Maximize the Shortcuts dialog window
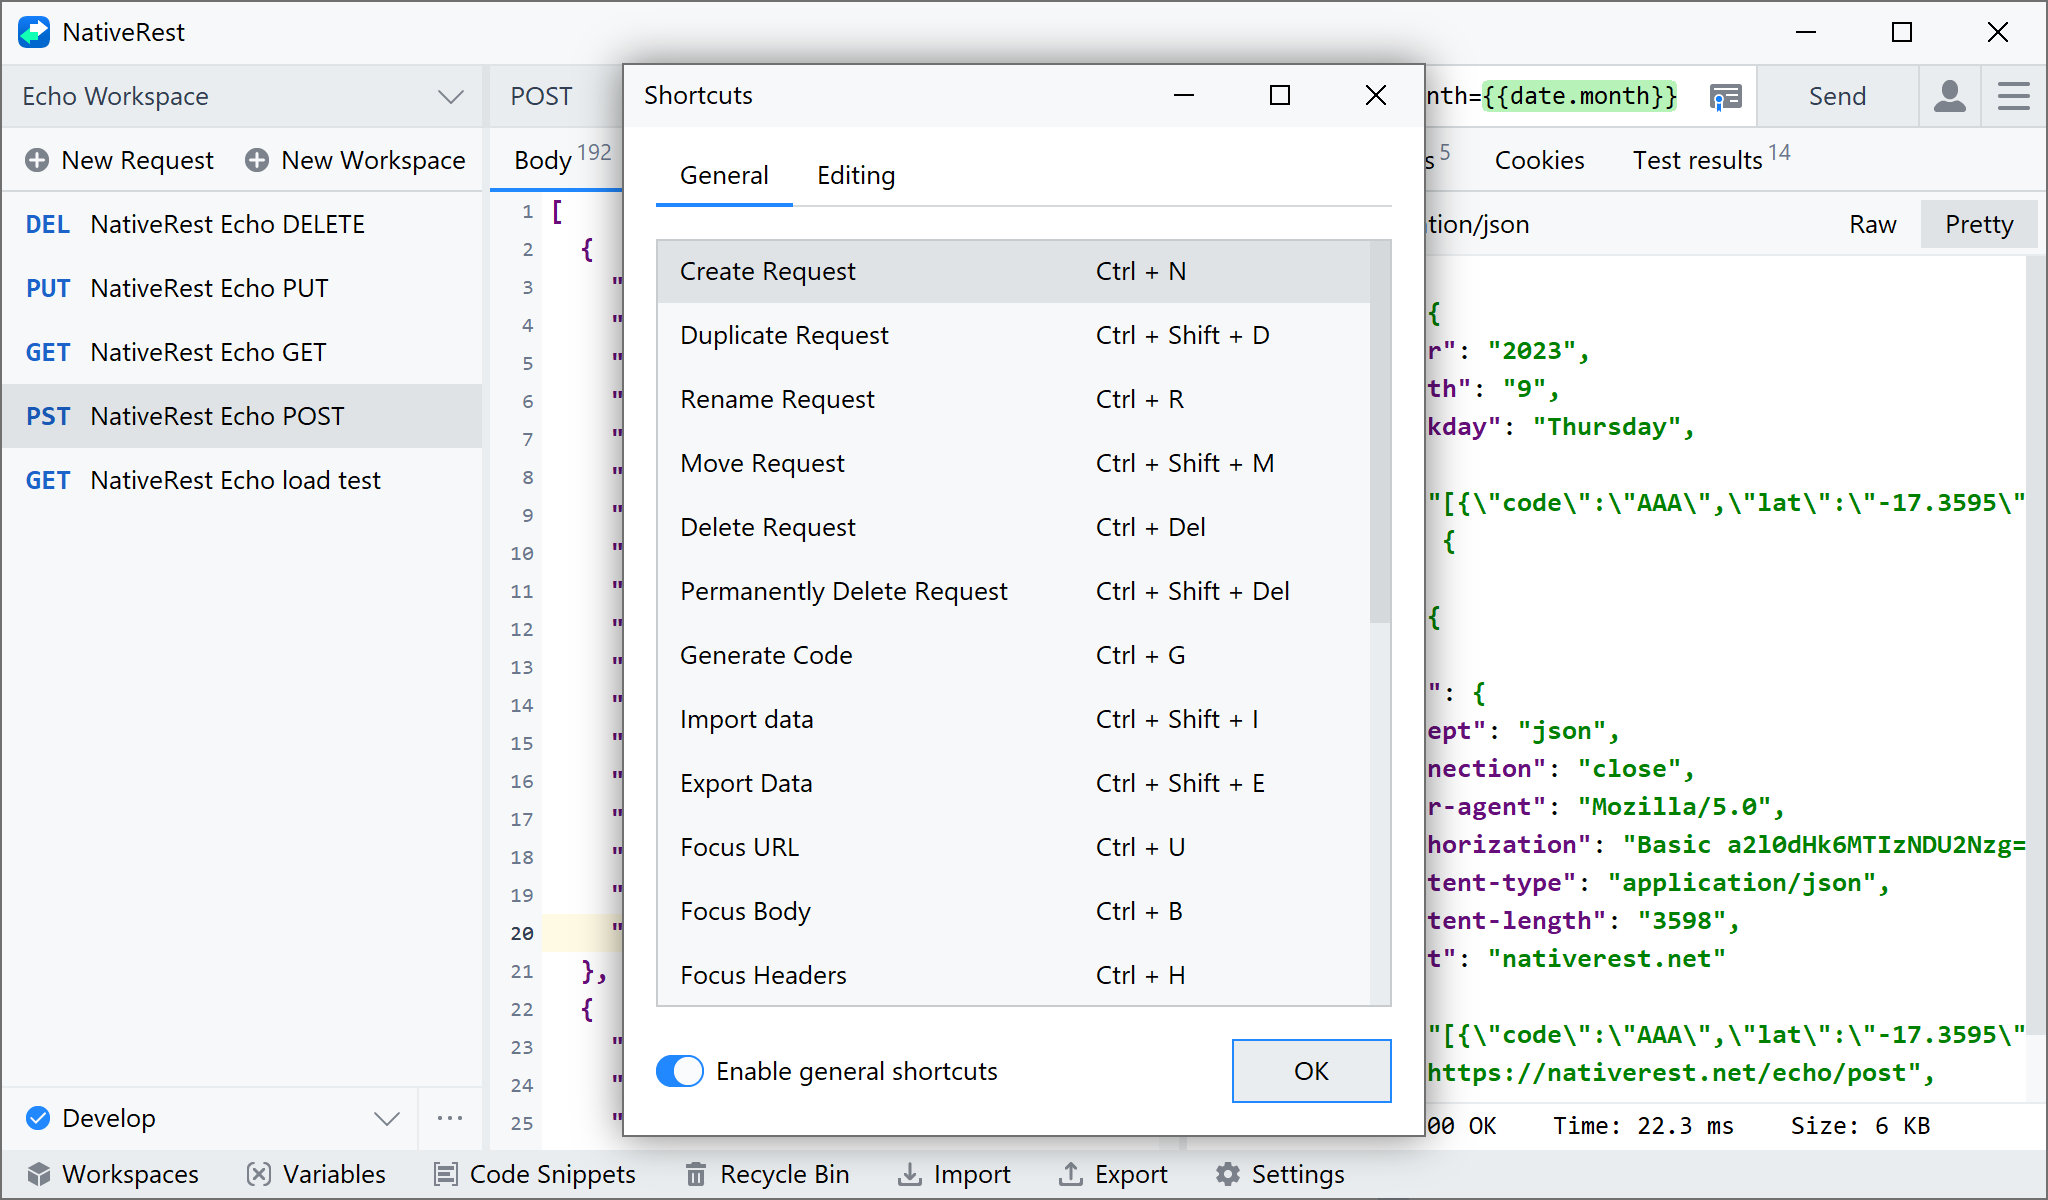Image resolution: width=2048 pixels, height=1200 pixels. [x=1280, y=95]
